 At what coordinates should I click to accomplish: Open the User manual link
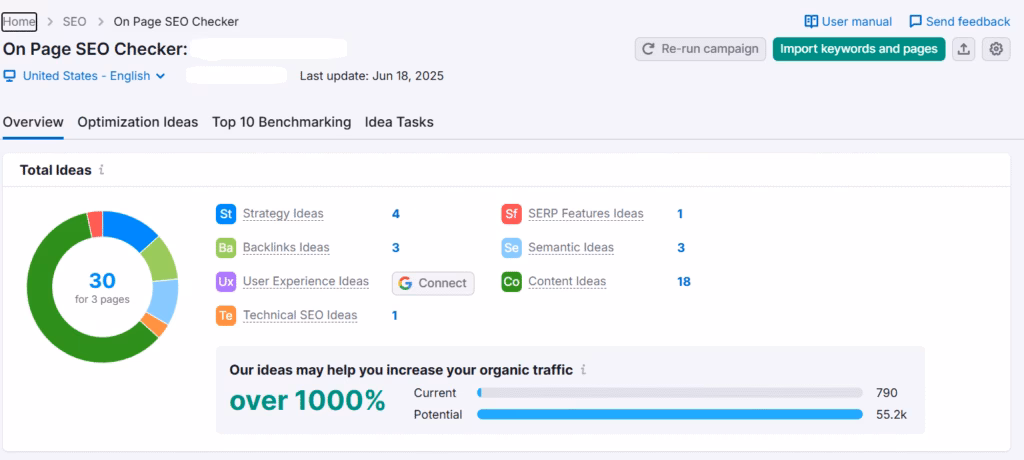(x=848, y=22)
